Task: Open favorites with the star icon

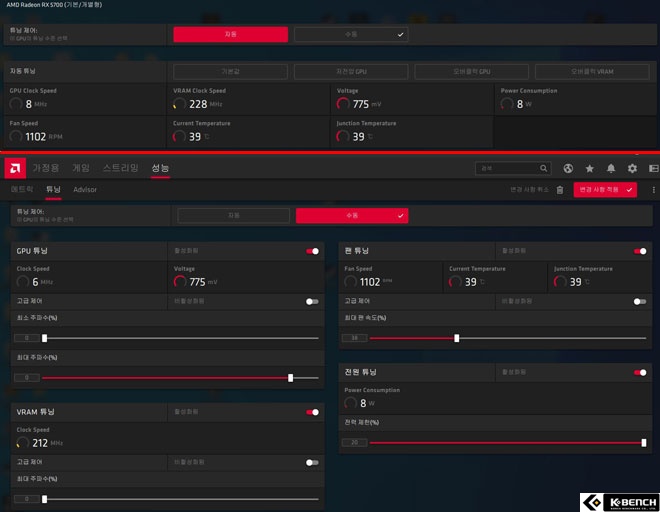Action: tap(589, 168)
